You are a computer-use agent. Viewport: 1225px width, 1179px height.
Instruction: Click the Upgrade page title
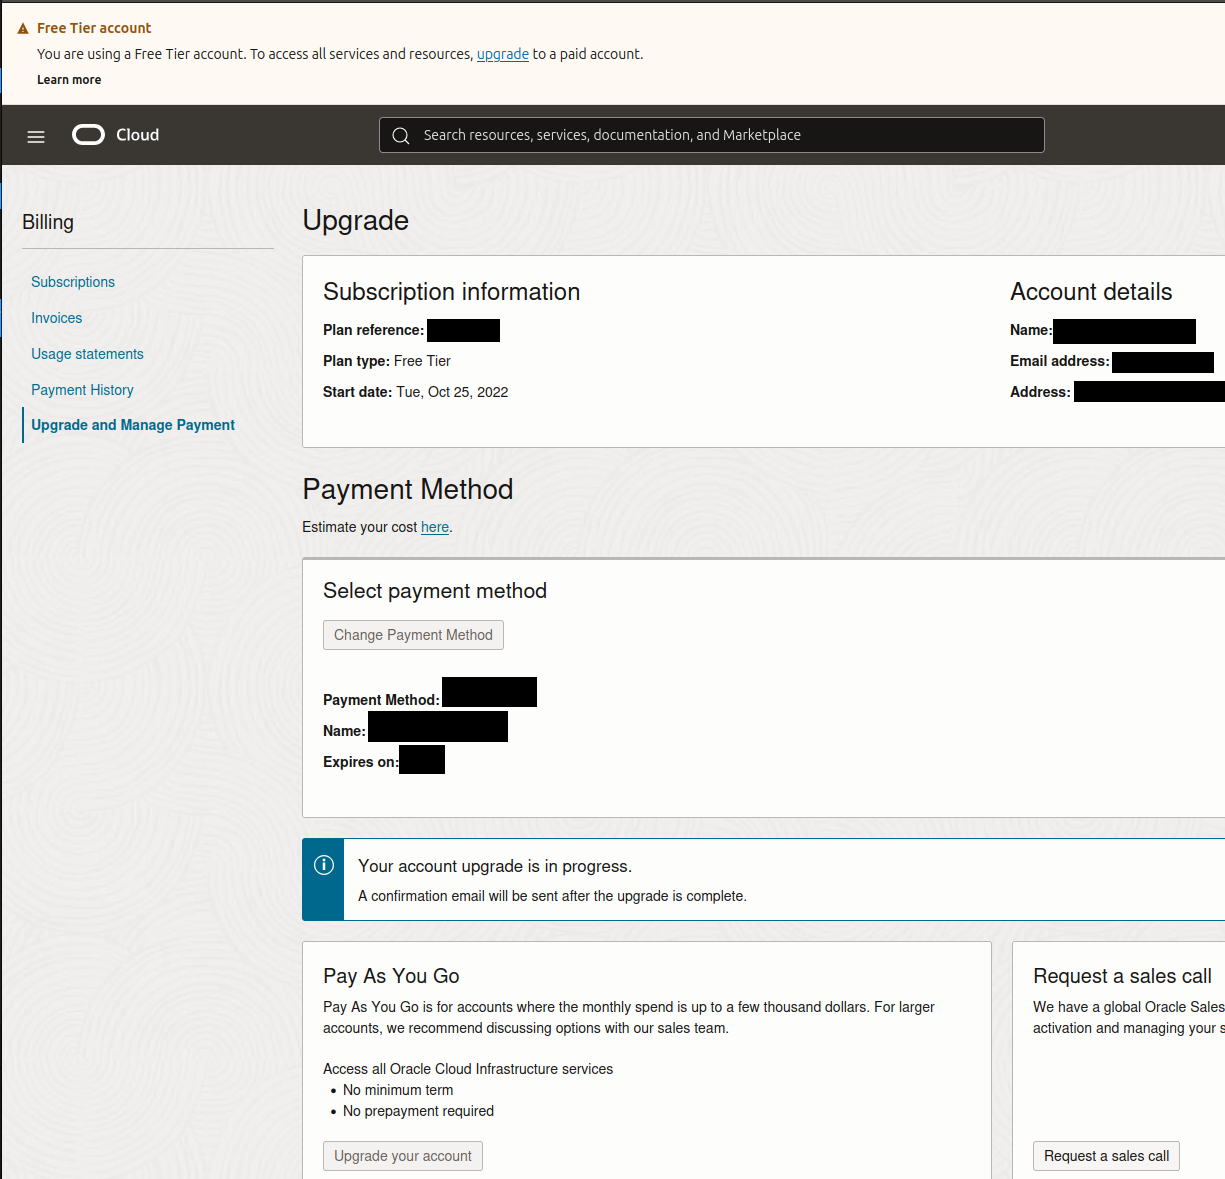[x=355, y=220]
